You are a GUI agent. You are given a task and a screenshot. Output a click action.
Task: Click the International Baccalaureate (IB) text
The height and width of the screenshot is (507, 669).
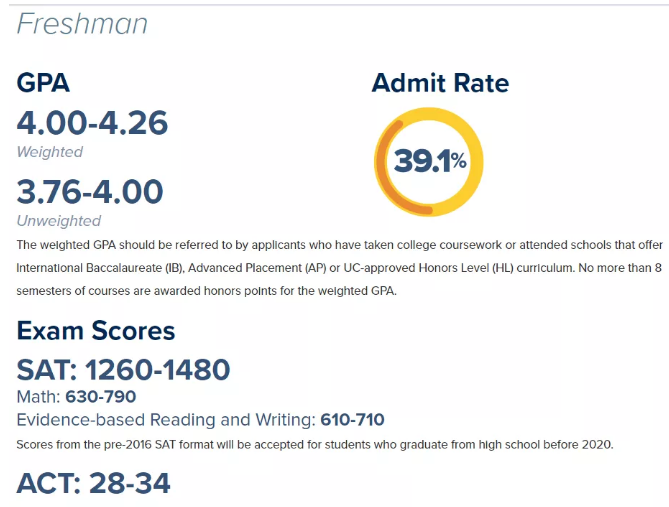coord(99,267)
